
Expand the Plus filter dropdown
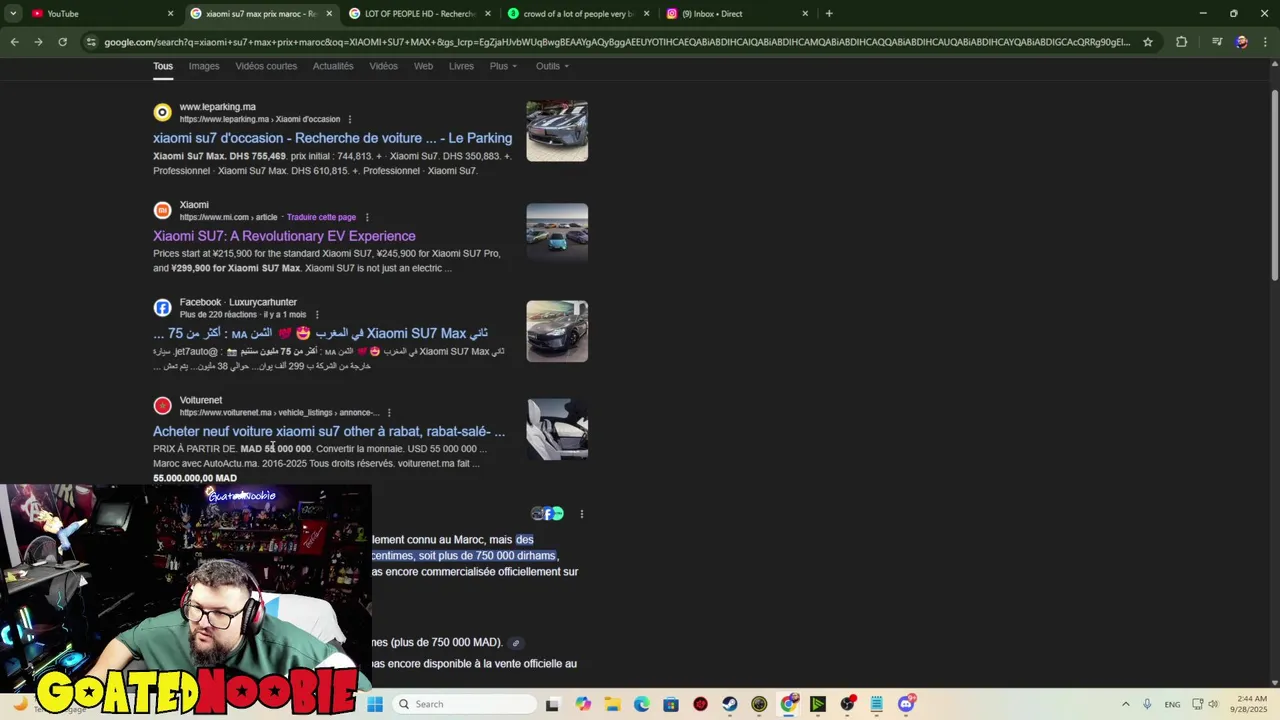(503, 66)
